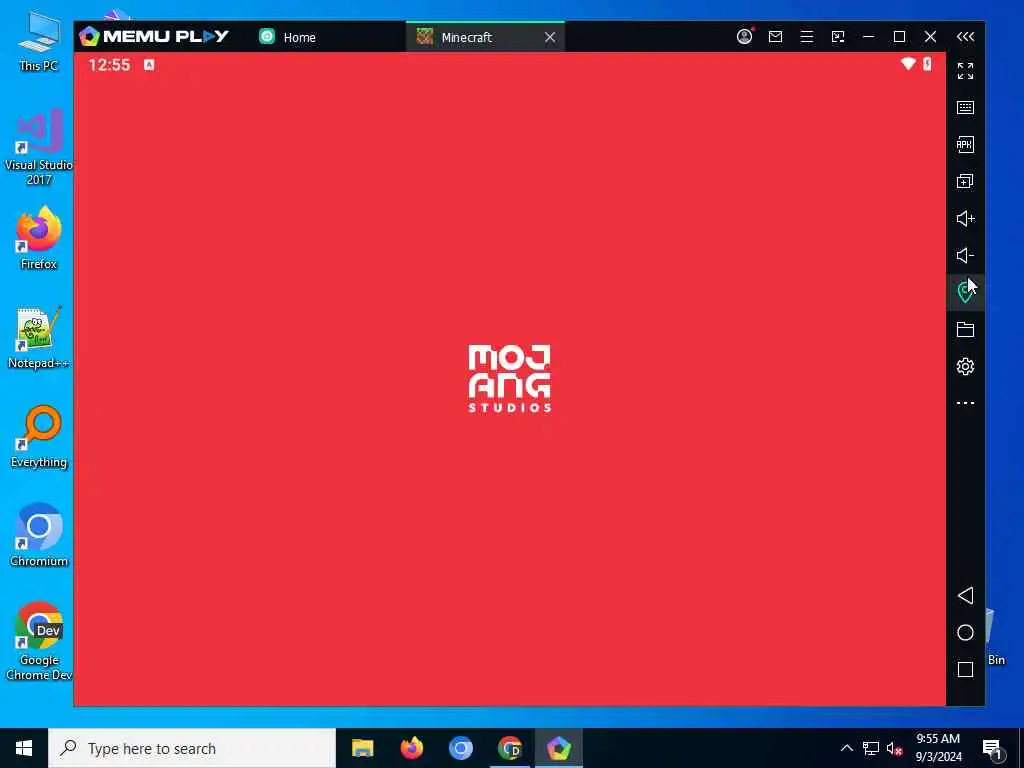Click the MEmu Play logo
The image size is (1024, 768).
pos(153,36)
